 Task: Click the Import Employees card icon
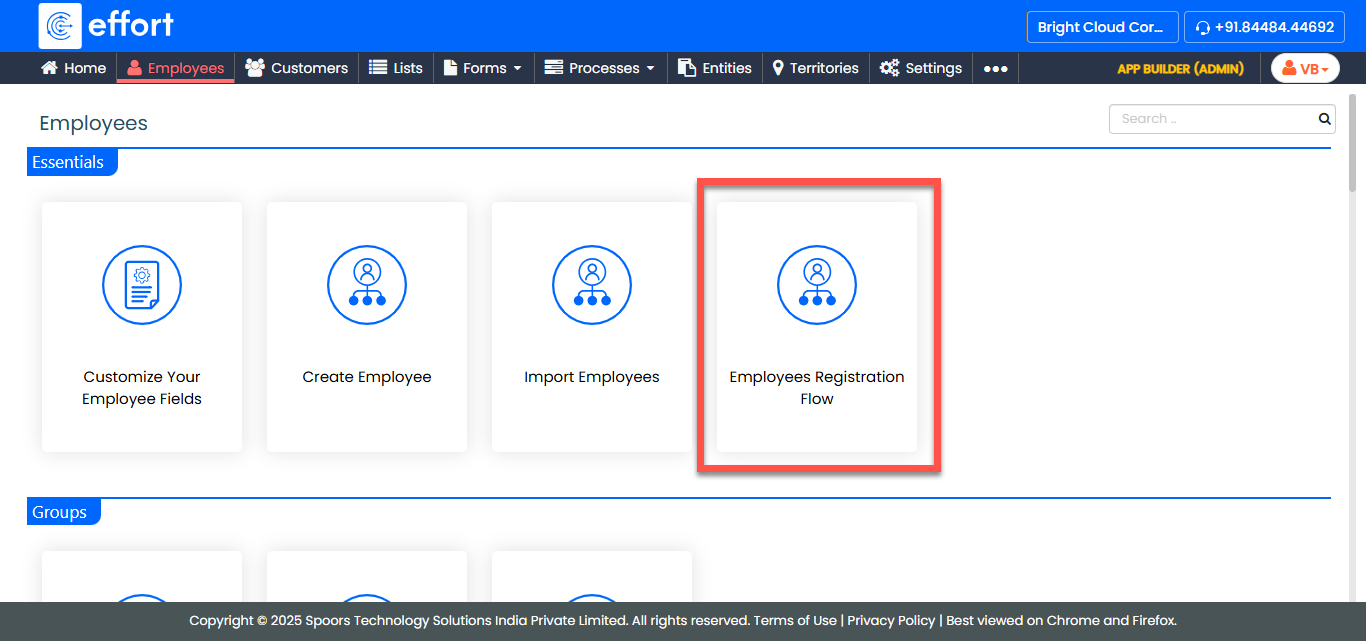[x=592, y=285]
